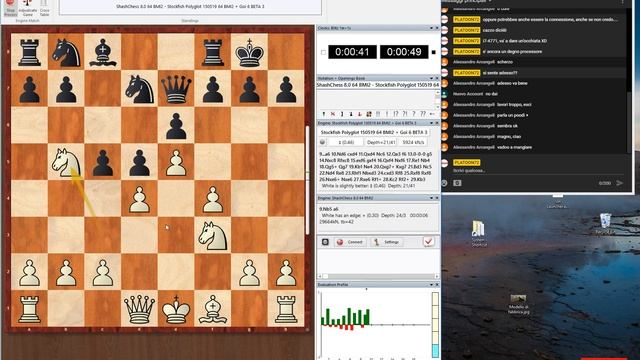Click the chat super chat icon
640x360 pixels.
(x=457, y=183)
